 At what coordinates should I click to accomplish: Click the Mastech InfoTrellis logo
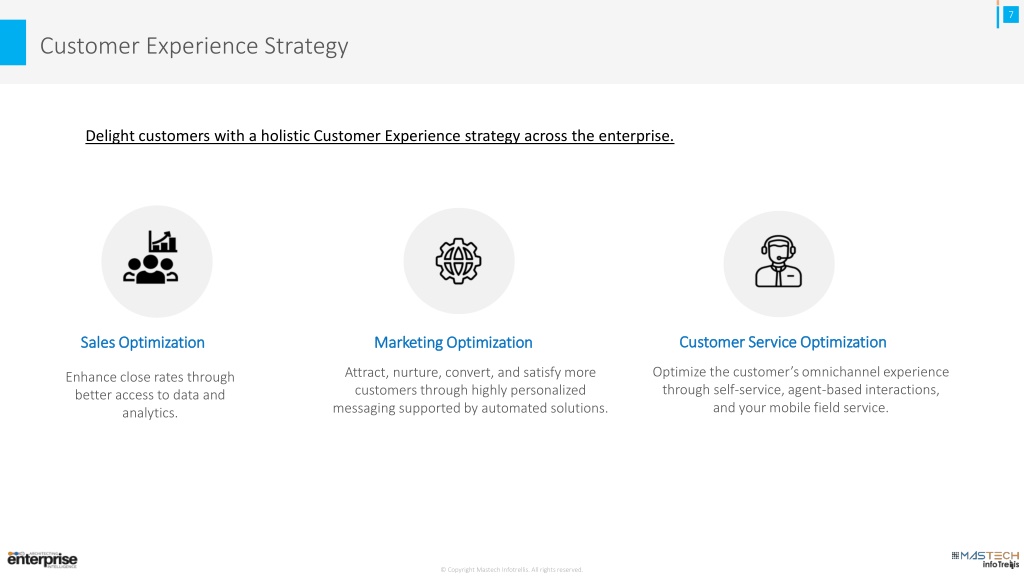(985, 560)
